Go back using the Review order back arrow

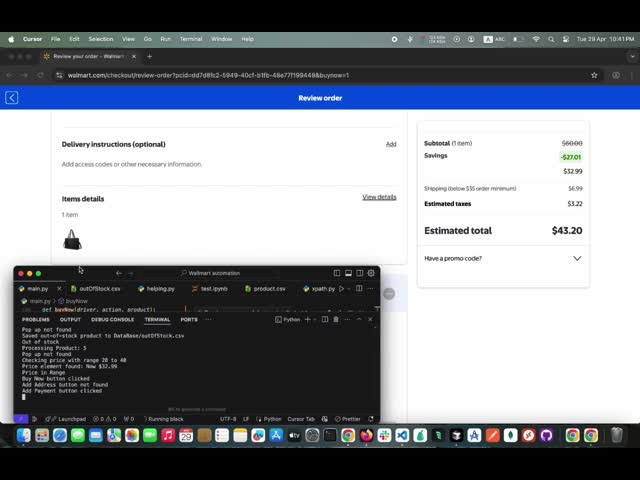(x=11, y=98)
